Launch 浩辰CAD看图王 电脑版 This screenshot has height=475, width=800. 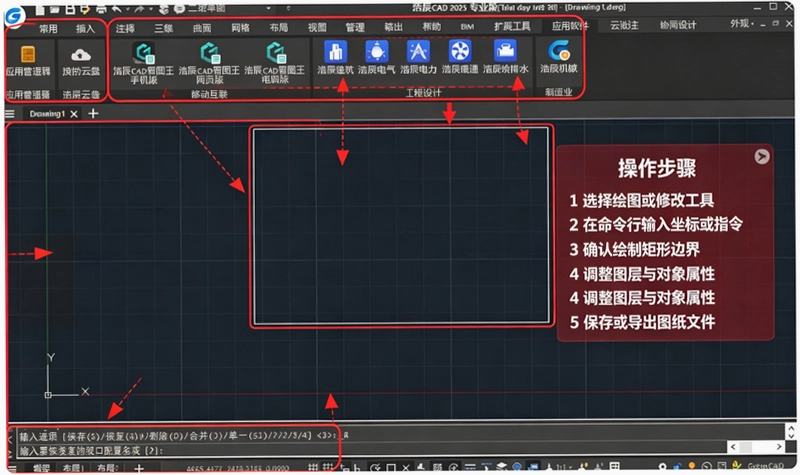pos(274,63)
